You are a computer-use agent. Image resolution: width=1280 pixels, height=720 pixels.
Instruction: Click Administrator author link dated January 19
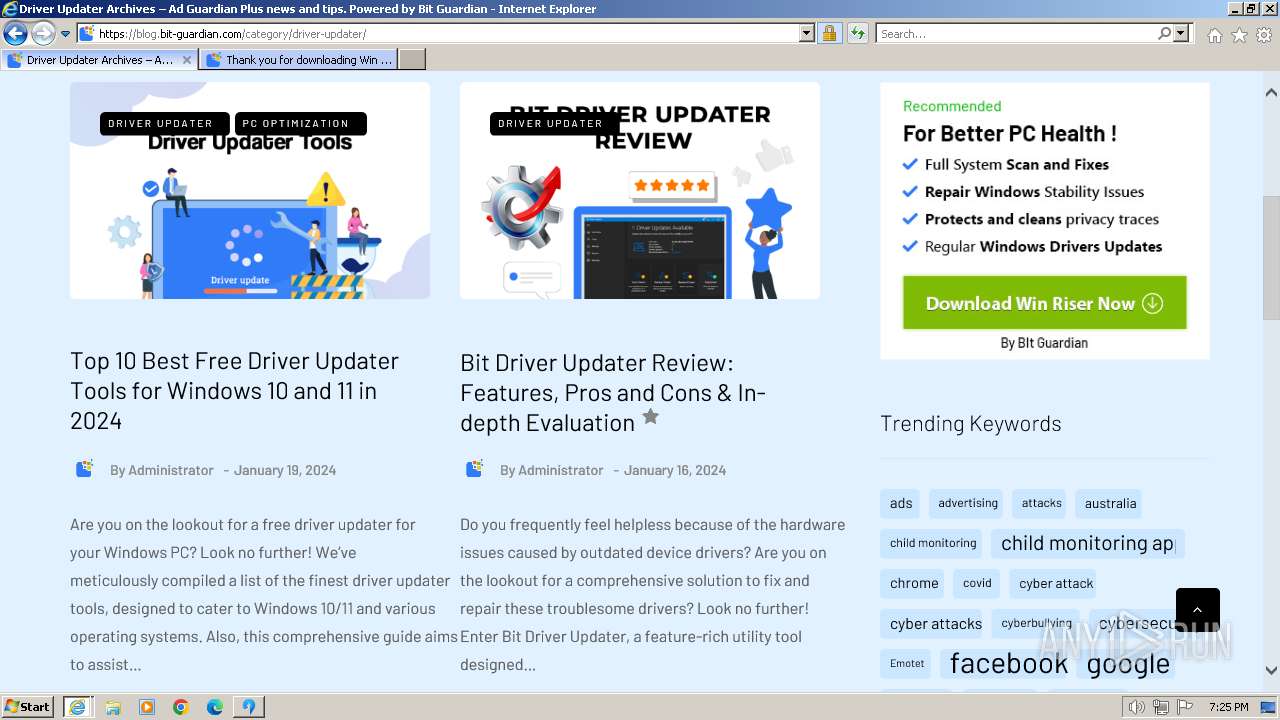[x=171, y=470]
